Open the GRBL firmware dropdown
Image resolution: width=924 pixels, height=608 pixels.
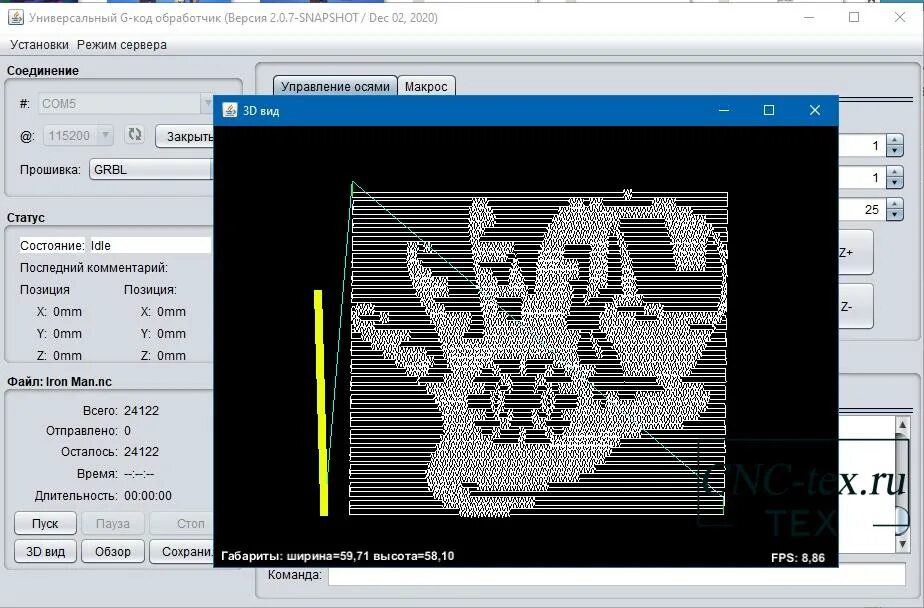(x=151, y=170)
